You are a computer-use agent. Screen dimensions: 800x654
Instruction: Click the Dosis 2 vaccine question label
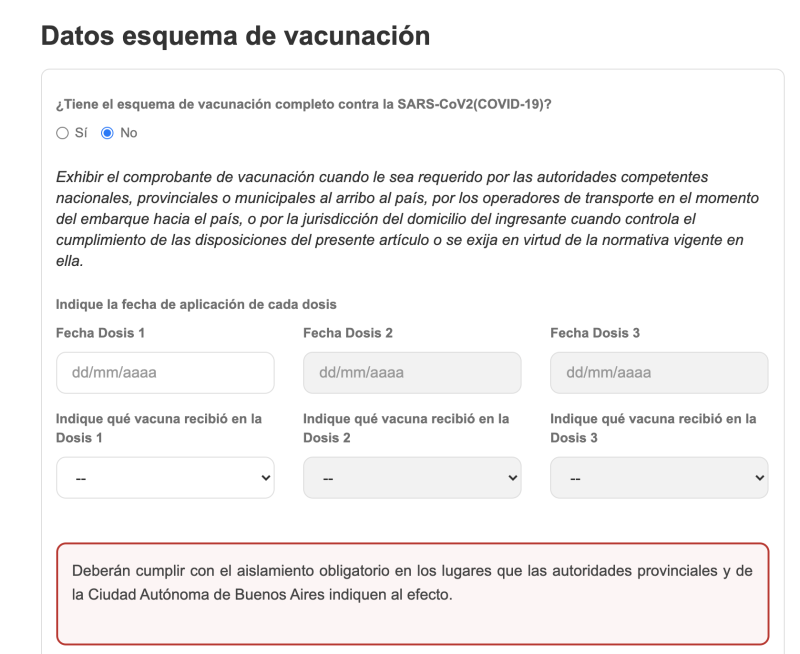(407, 428)
